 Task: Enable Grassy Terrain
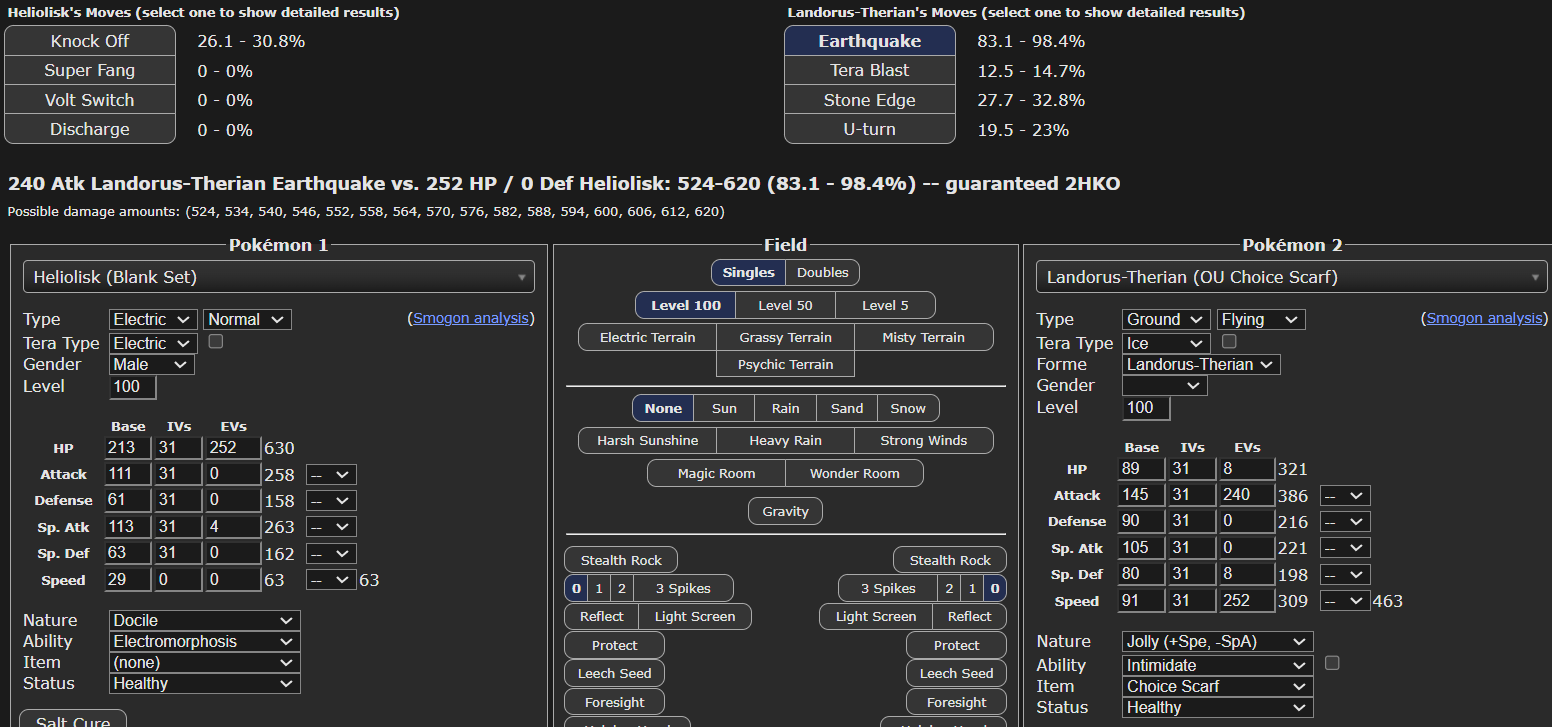[x=785, y=337]
